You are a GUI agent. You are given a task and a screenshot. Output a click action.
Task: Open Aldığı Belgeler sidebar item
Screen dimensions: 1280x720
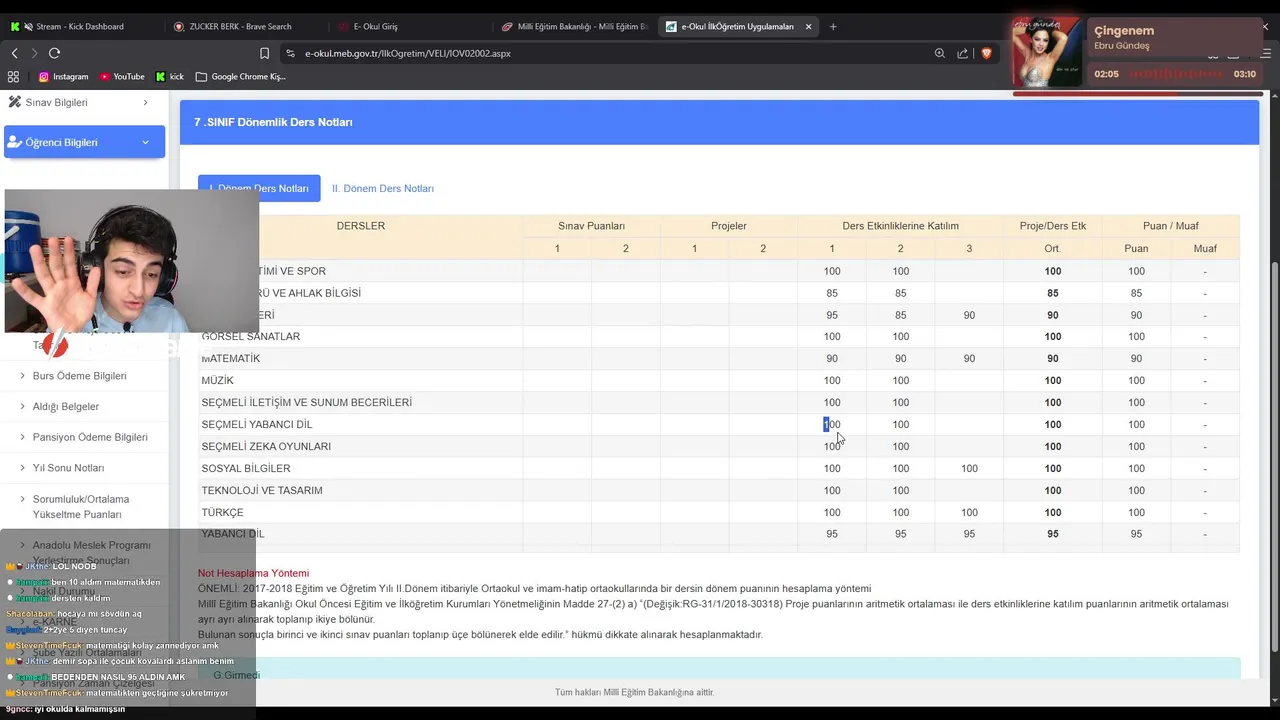coord(66,406)
